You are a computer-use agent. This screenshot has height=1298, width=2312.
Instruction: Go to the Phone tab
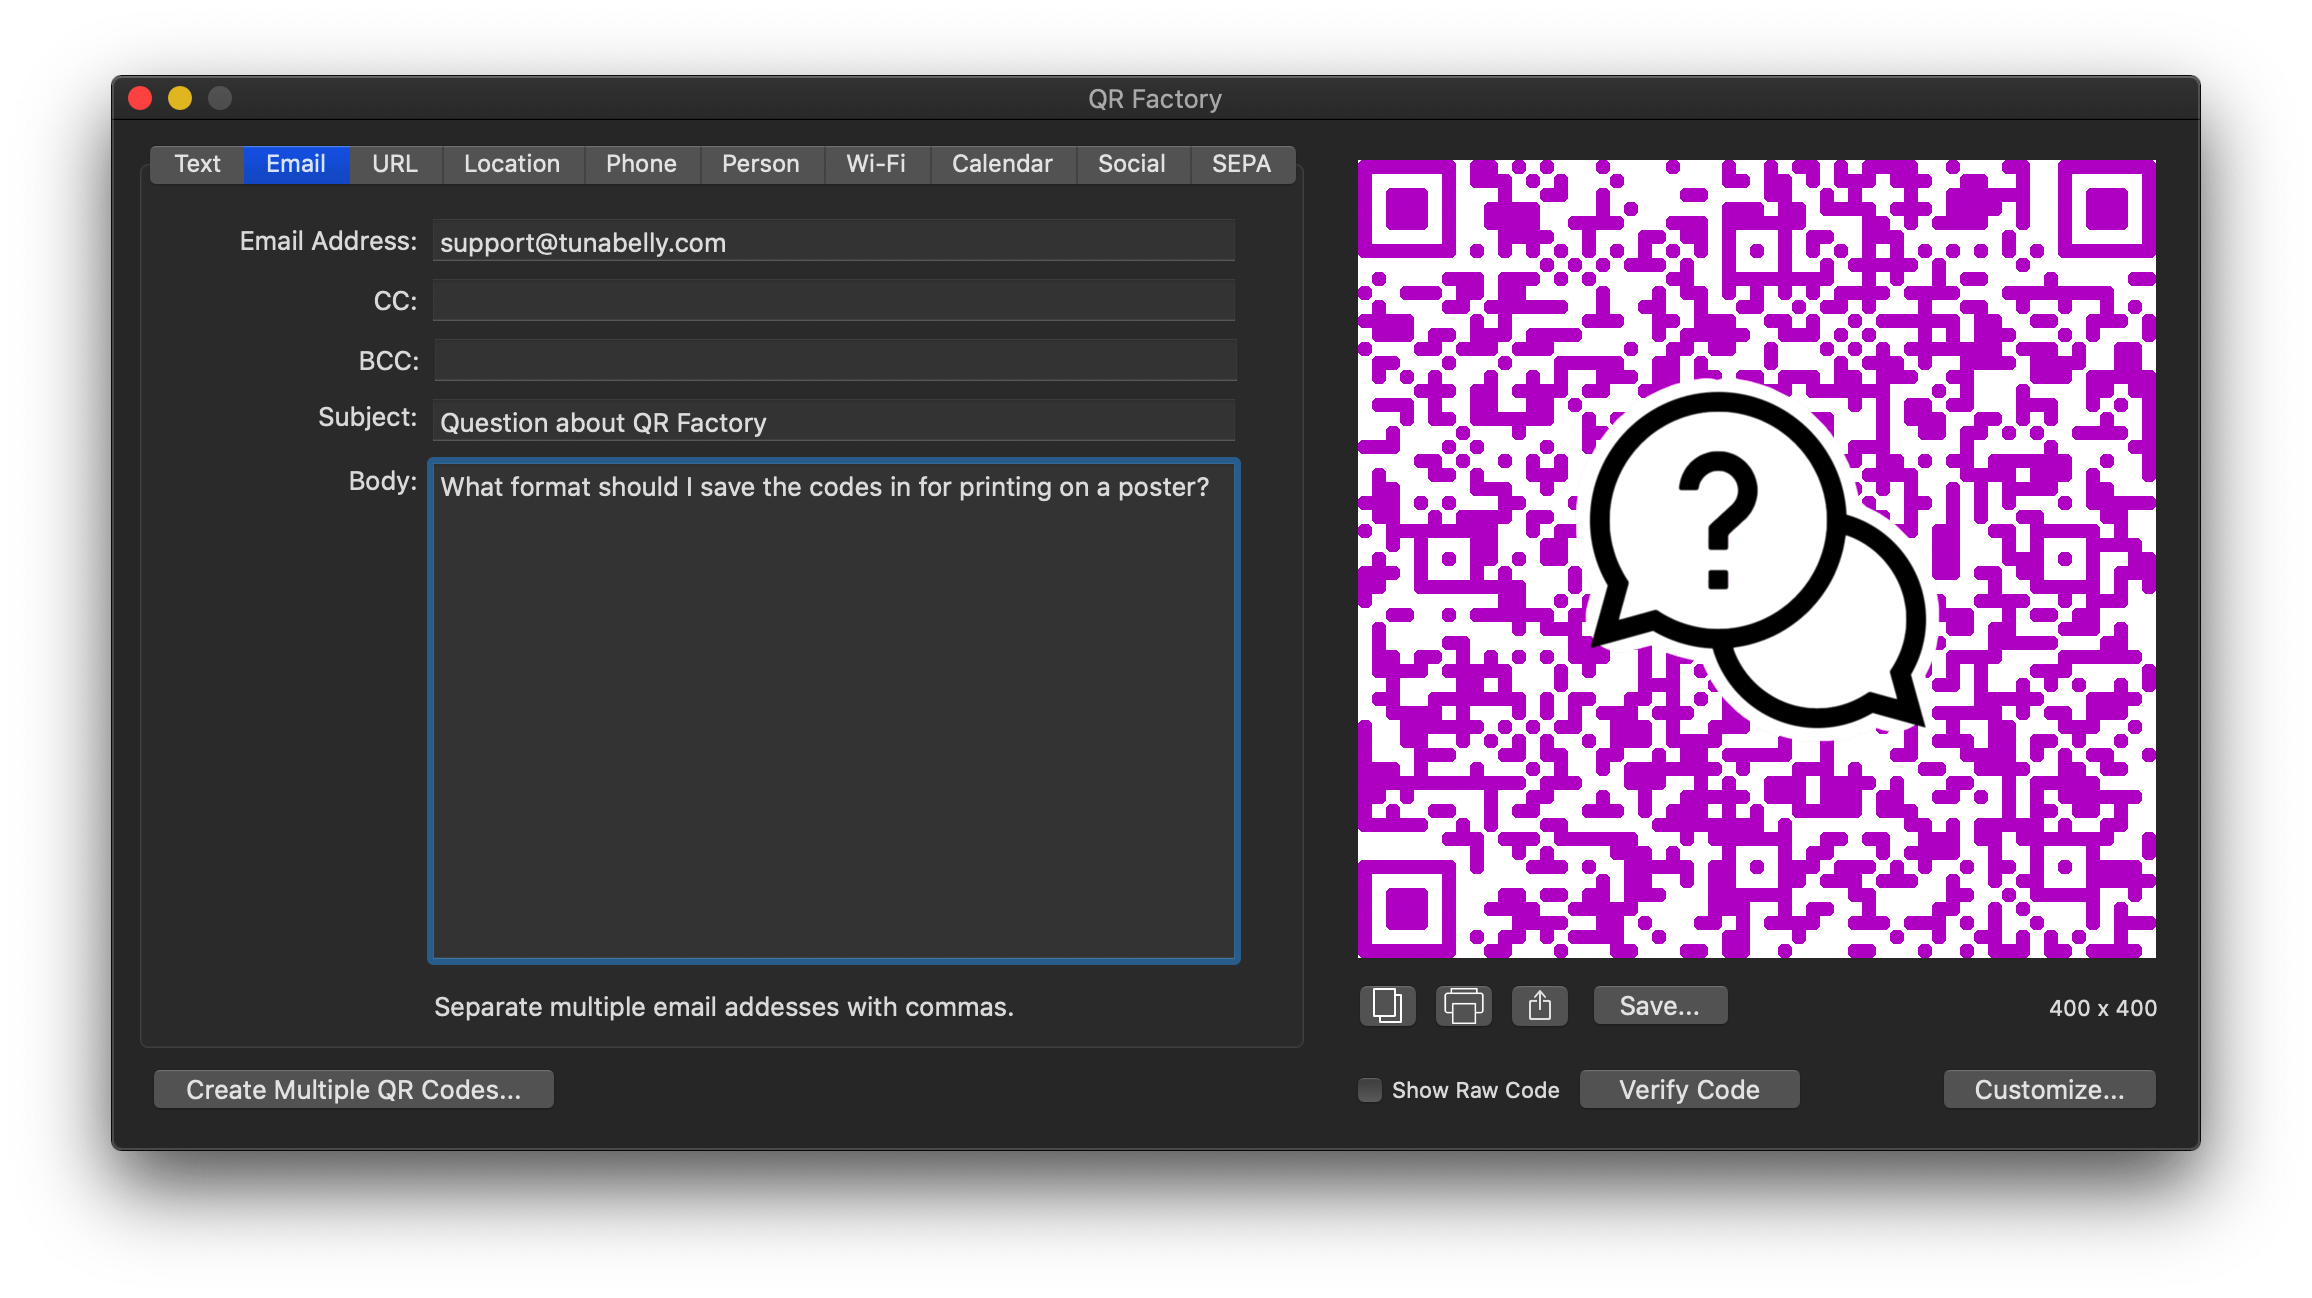(x=641, y=164)
